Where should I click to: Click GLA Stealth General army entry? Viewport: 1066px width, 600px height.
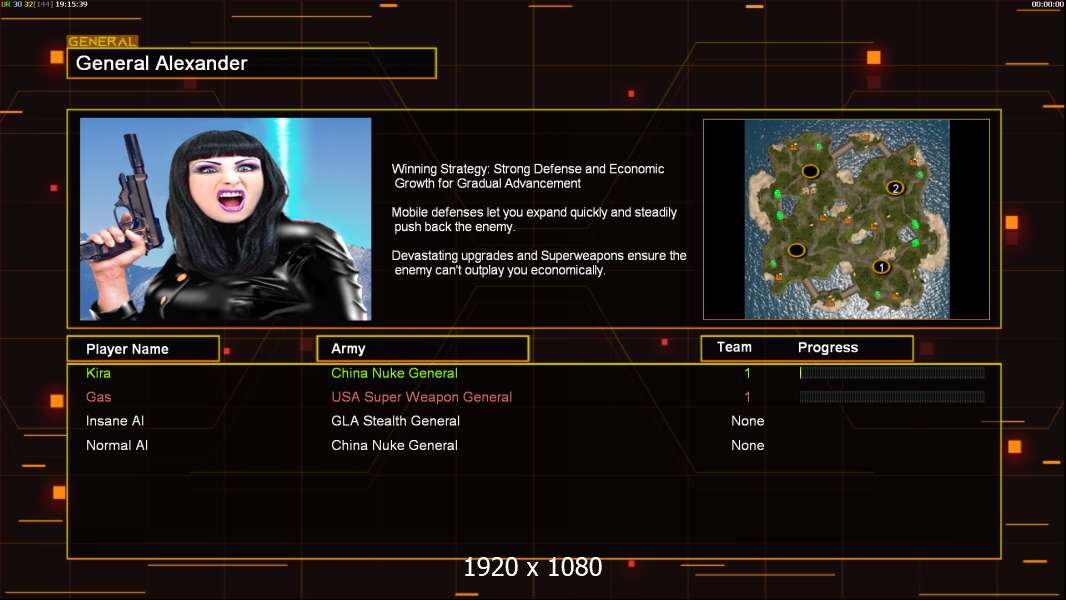click(x=396, y=421)
